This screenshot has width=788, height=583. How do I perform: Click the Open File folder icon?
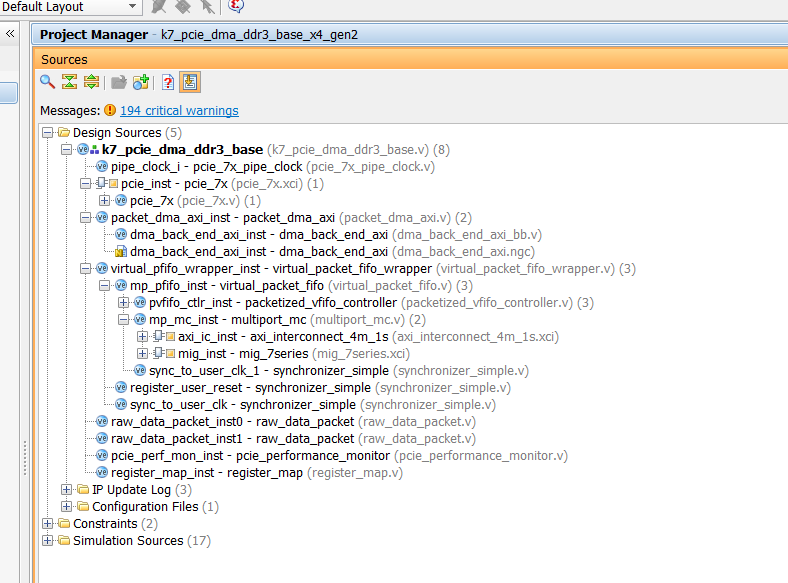pos(118,82)
